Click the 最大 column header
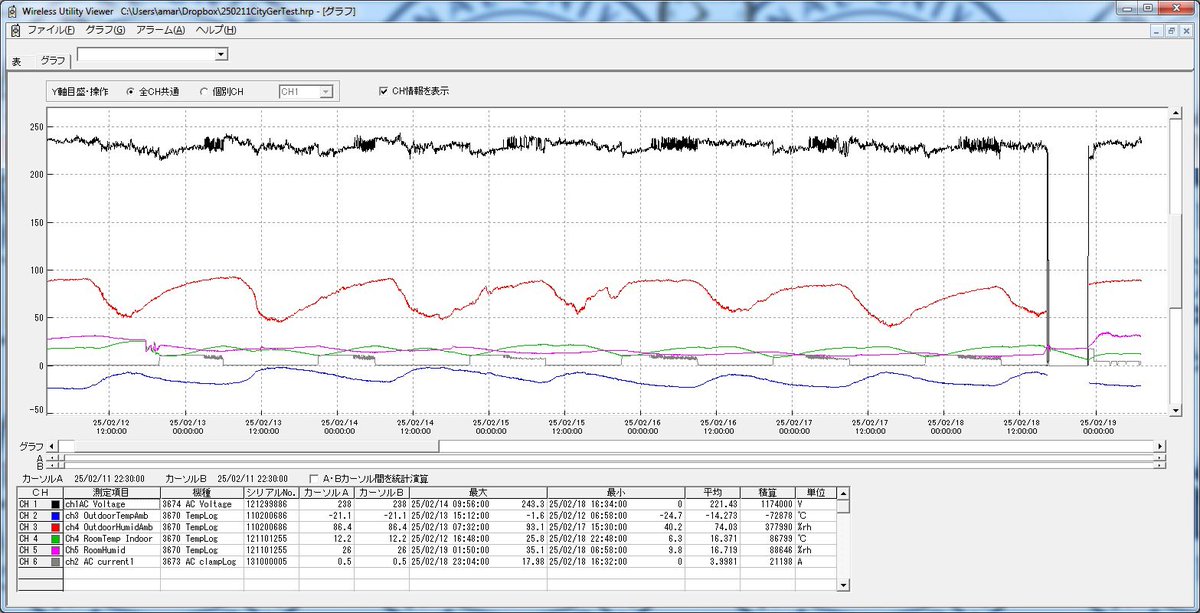The width and height of the screenshot is (1200, 613). click(x=478, y=493)
